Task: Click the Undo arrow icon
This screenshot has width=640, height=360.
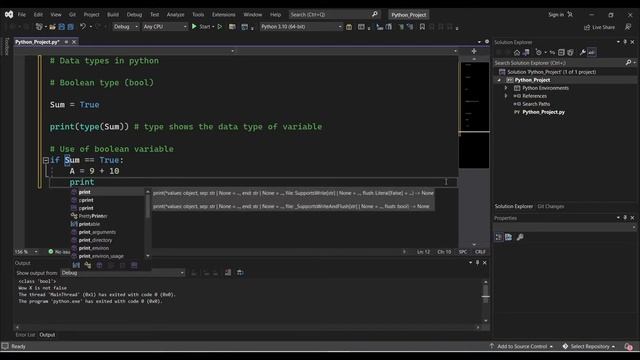Action: point(83,27)
